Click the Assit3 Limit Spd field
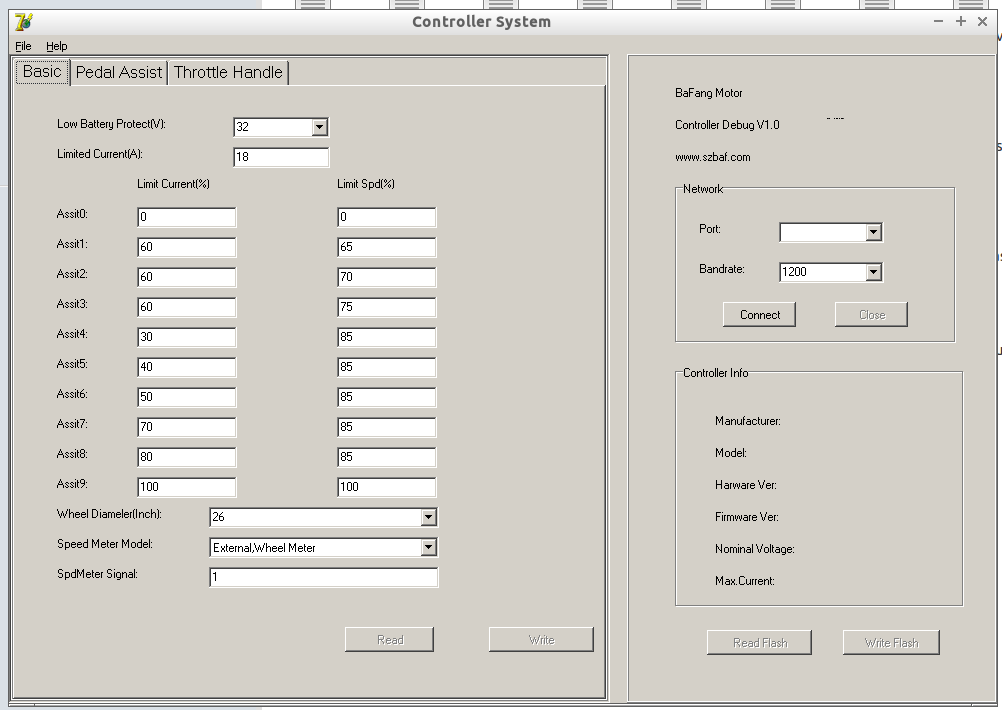 point(387,307)
